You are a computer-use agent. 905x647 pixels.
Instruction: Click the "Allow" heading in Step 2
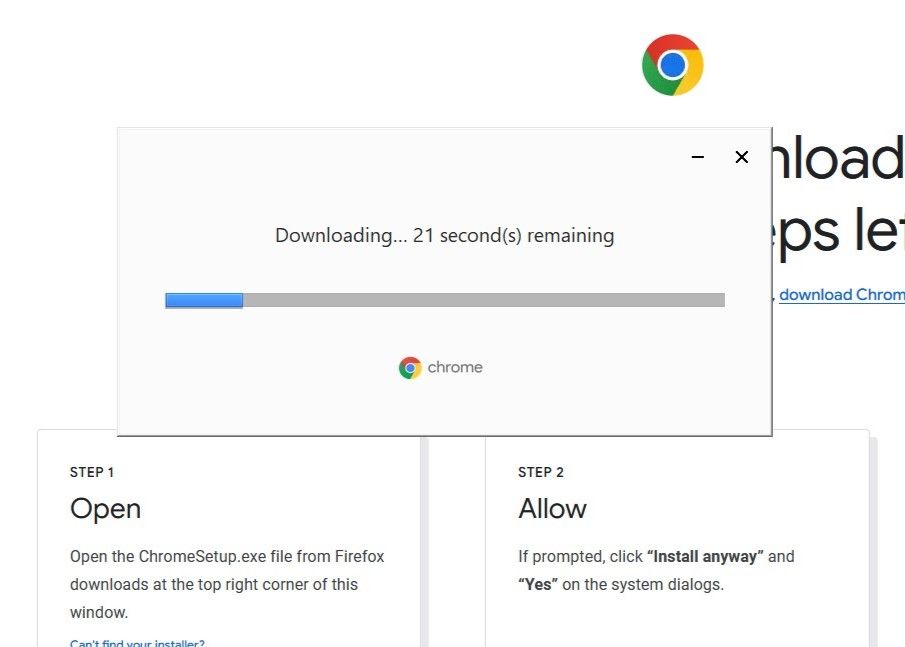(551, 509)
